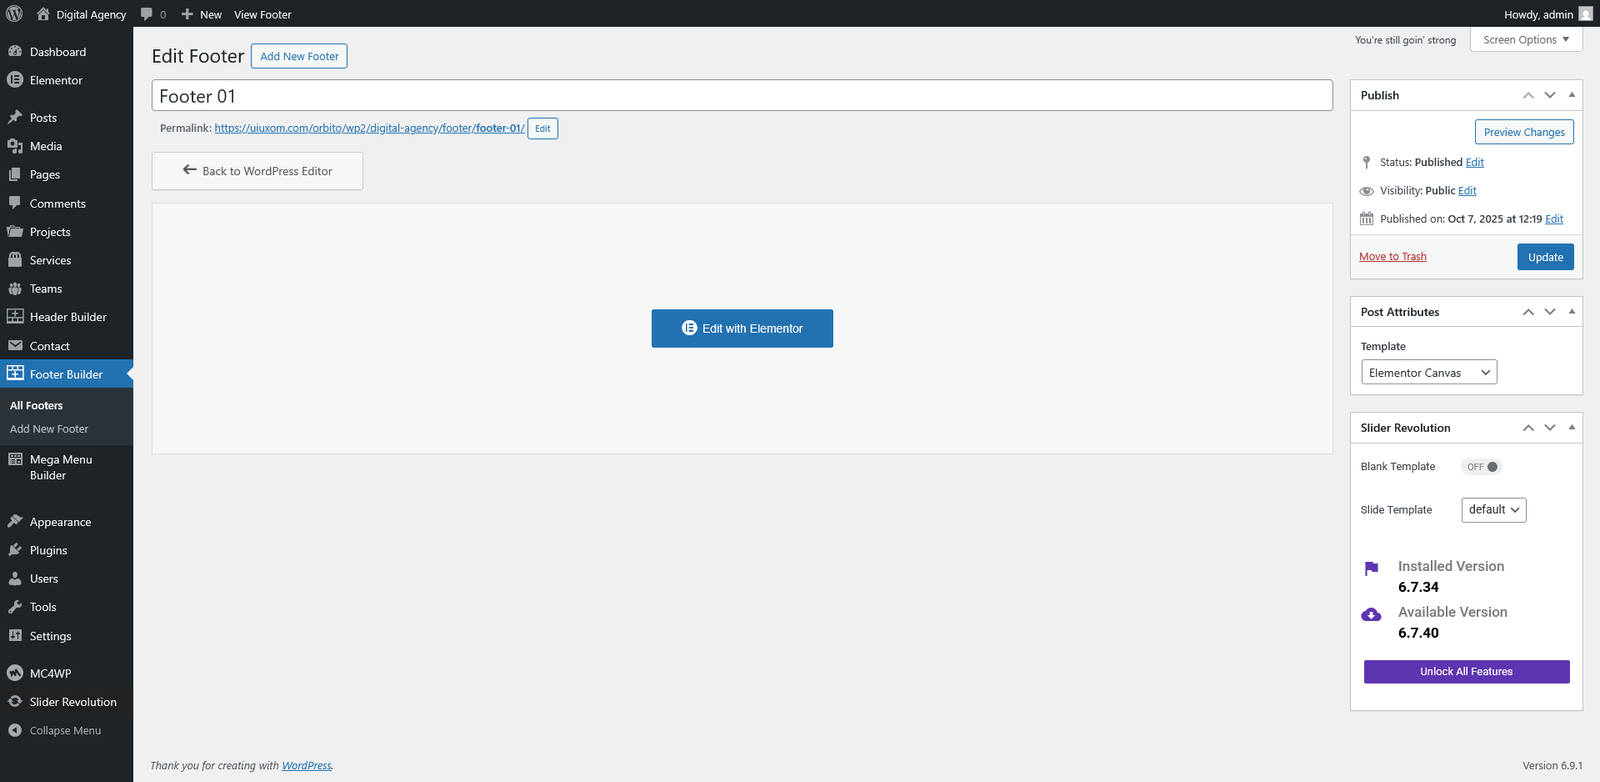The width and height of the screenshot is (1600, 782).
Task: Click the Move to Trash link
Action: 1392,257
